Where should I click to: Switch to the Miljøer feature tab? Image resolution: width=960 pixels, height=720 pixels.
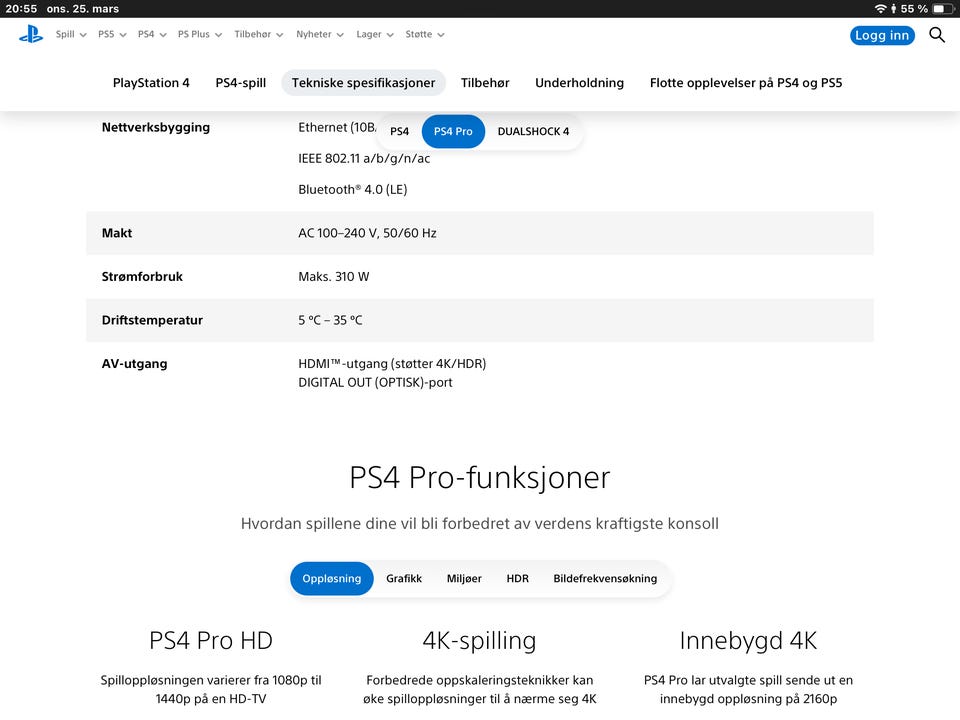point(464,579)
